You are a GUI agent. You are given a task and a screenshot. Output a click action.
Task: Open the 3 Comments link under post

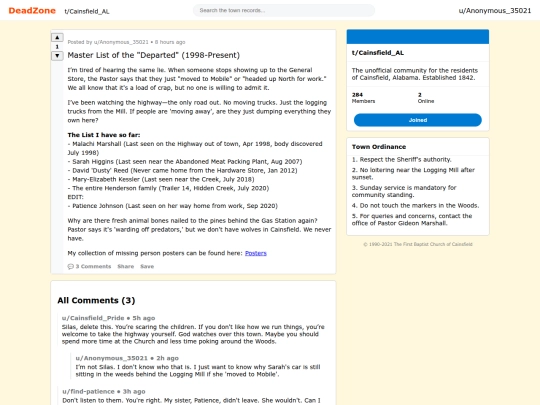point(90,266)
